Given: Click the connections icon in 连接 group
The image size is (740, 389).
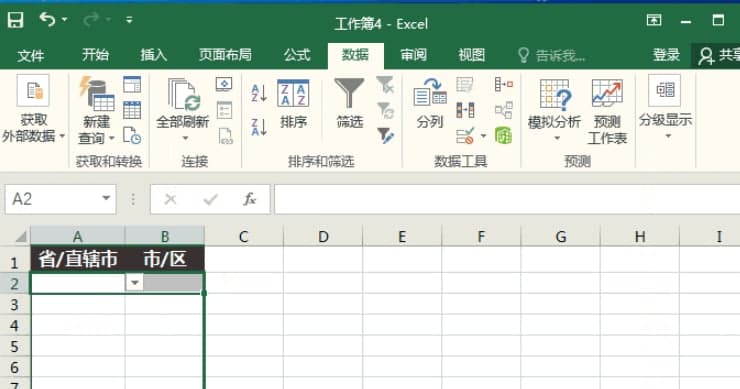Looking at the screenshot, I should pos(224,85).
